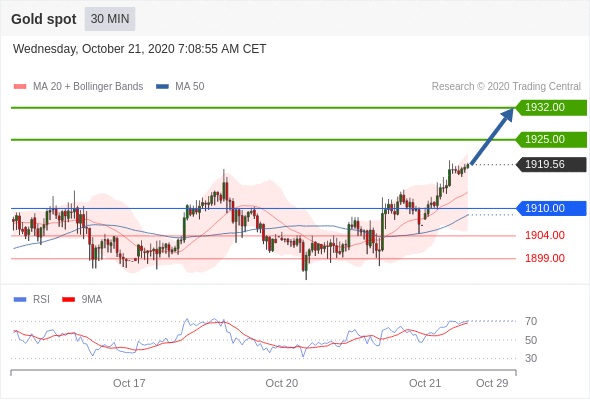Click the Research © 2020 Trading Central text
The image size is (590, 400).
[x=506, y=87]
